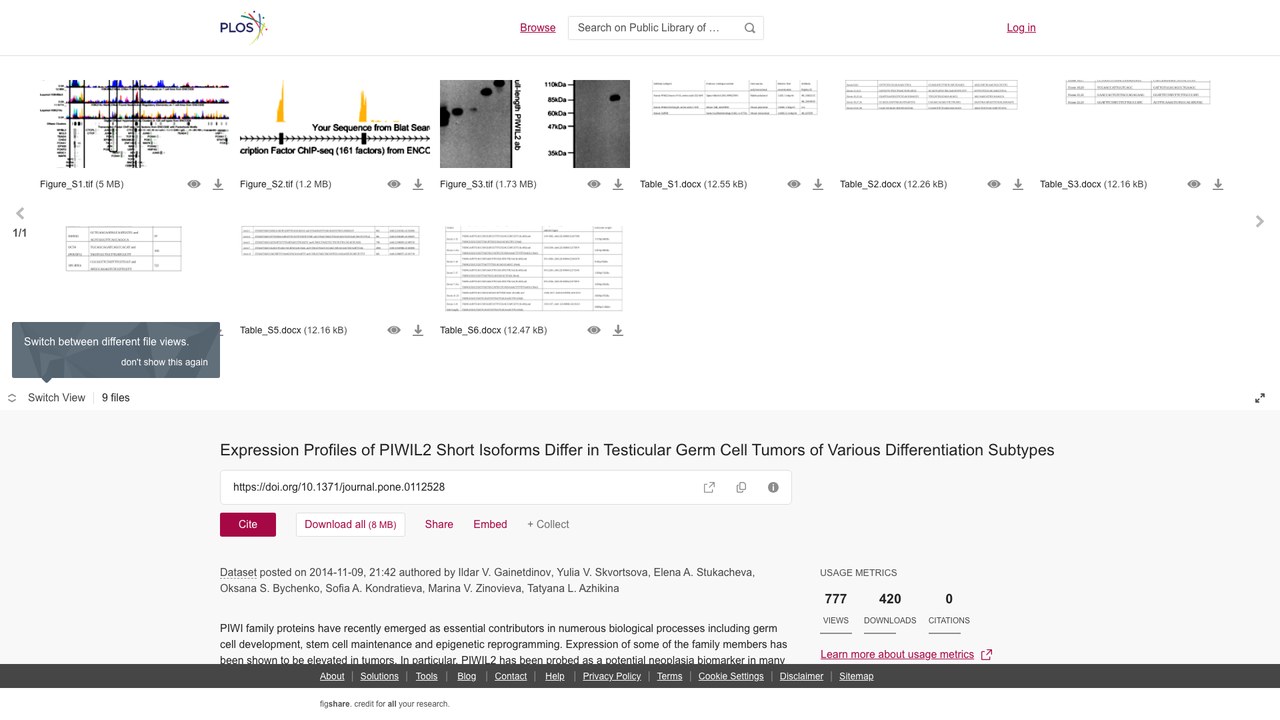The image size is (1280, 720).
Task: Add dataset via Collect button
Action: (548, 524)
